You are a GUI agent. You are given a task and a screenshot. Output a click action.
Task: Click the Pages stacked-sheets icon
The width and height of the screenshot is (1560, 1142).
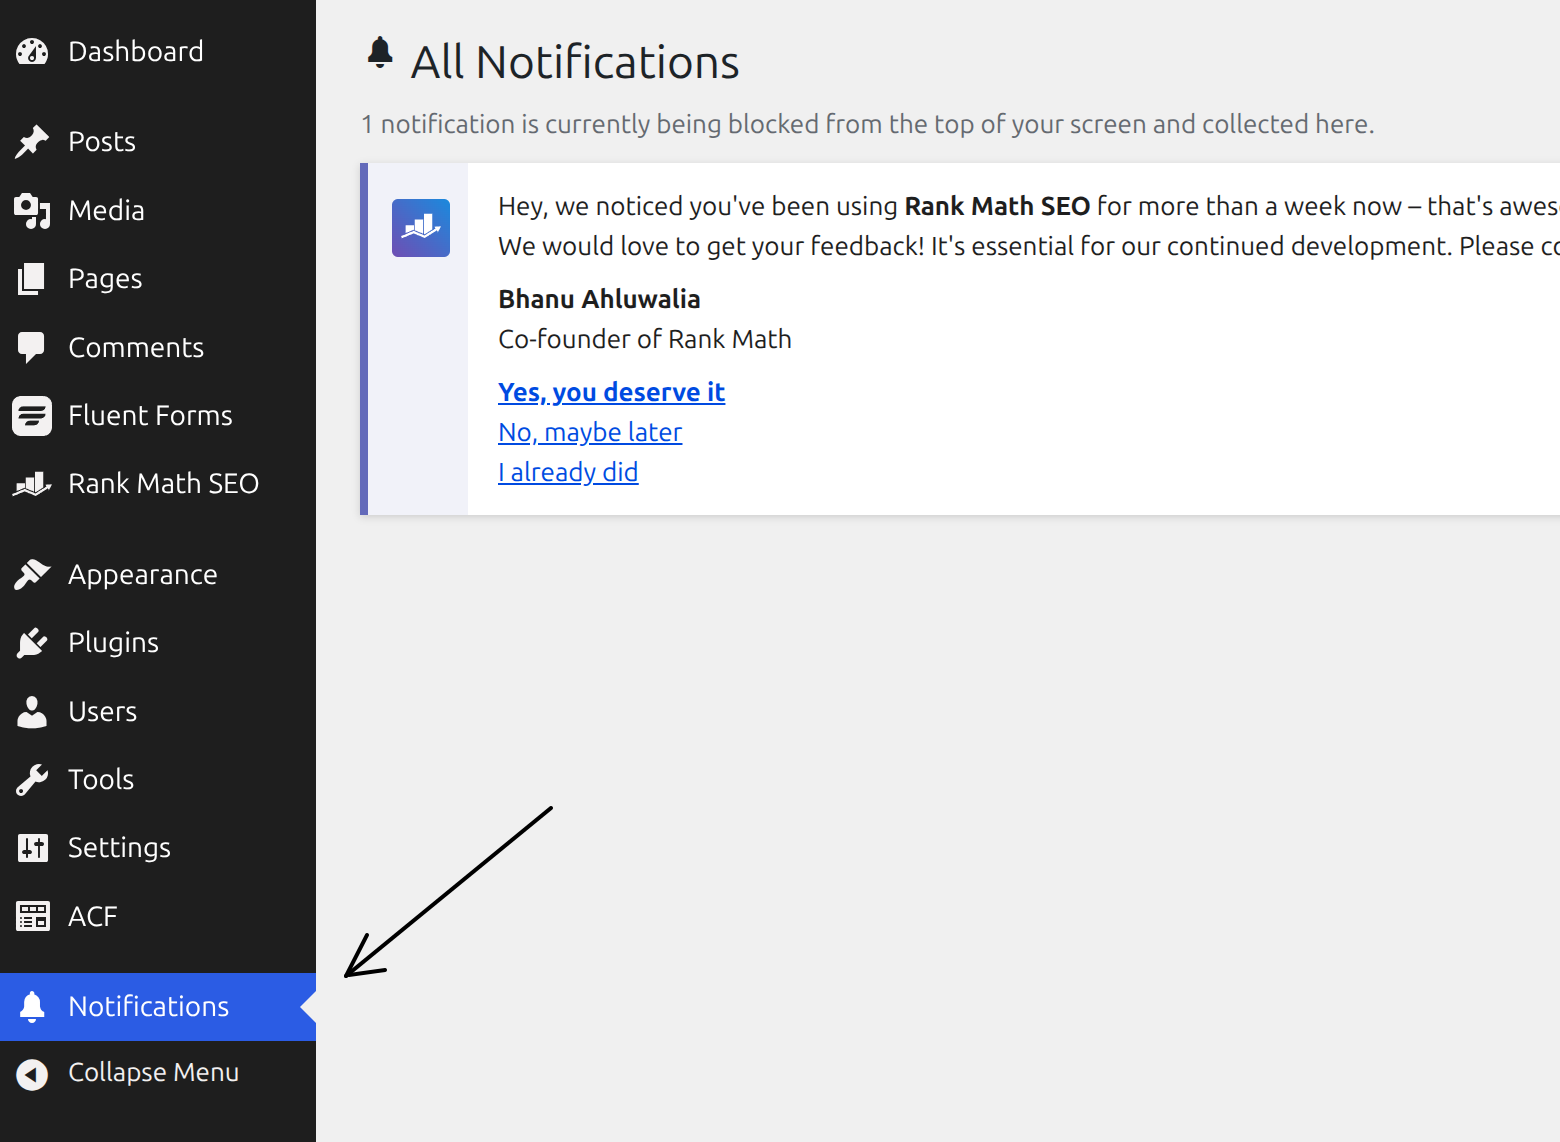coord(32,279)
